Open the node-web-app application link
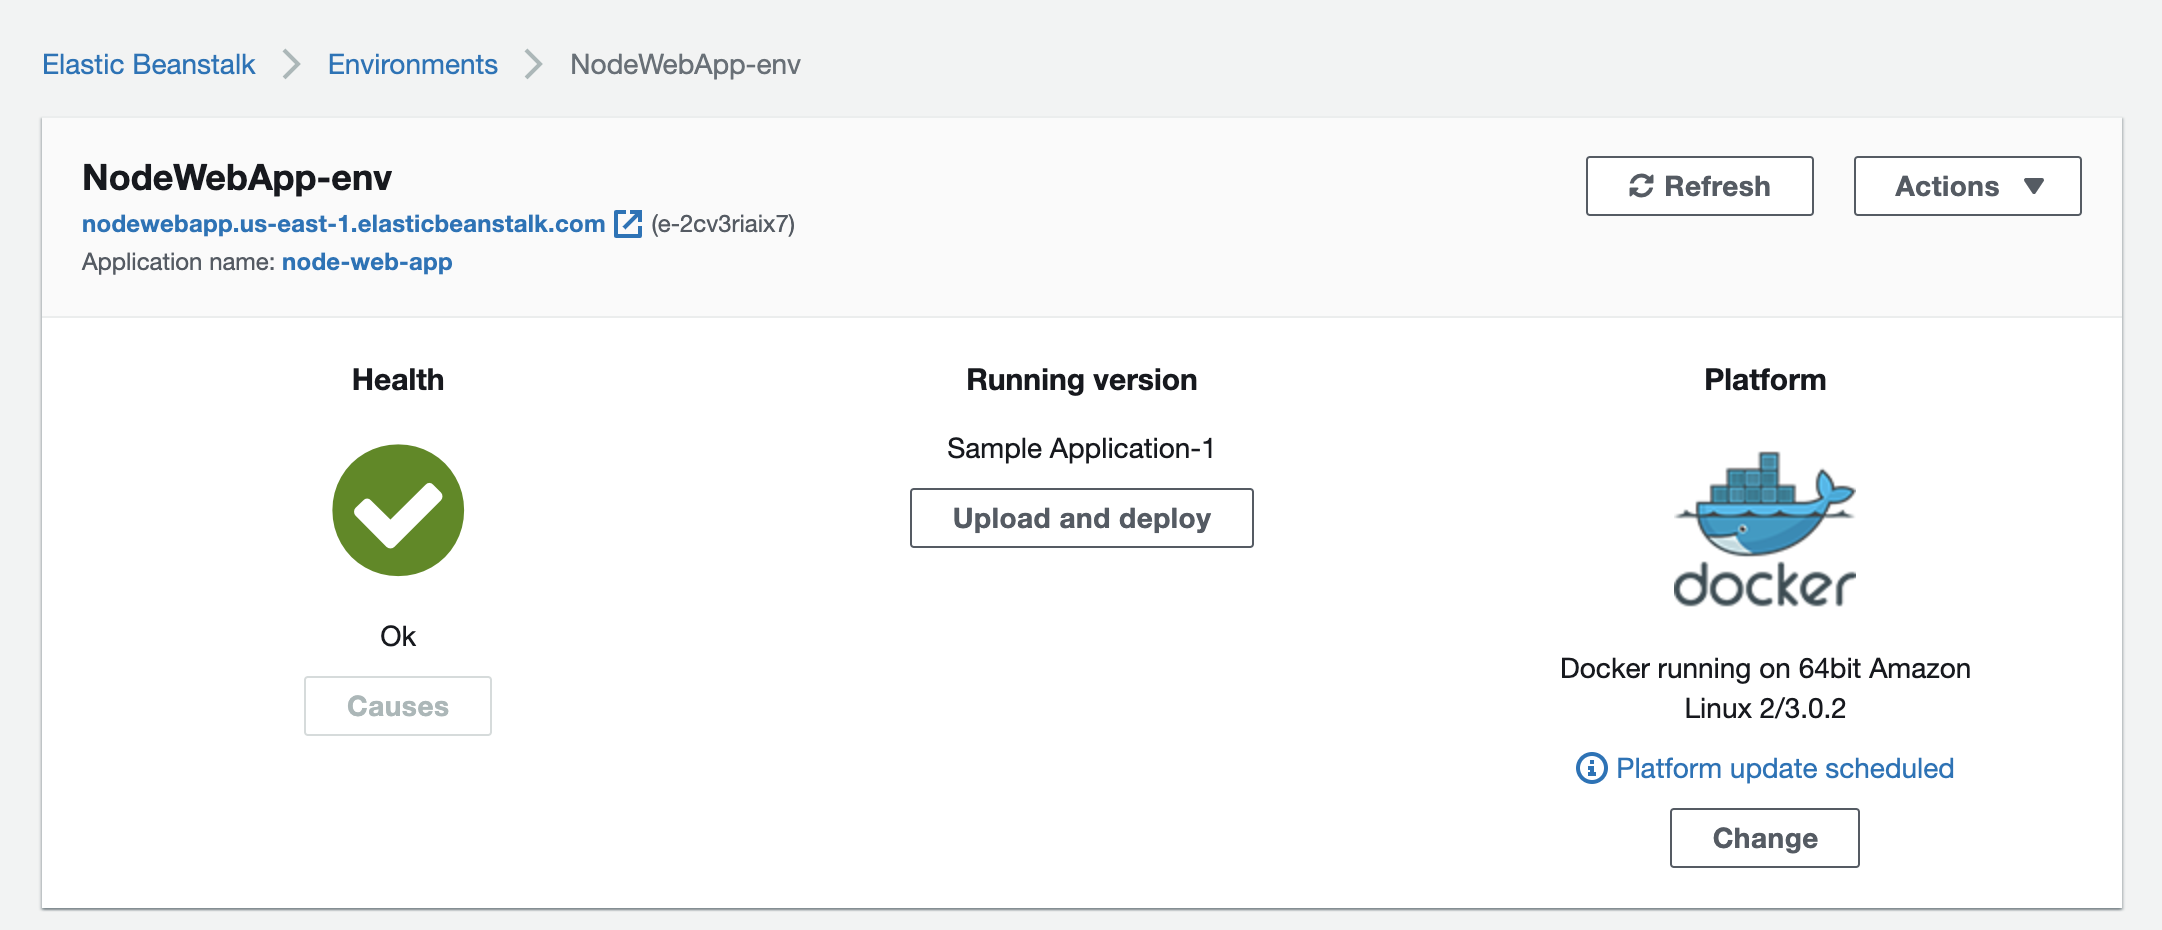Image resolution: width=2162 pixels, height=930 pixels. 367,262
